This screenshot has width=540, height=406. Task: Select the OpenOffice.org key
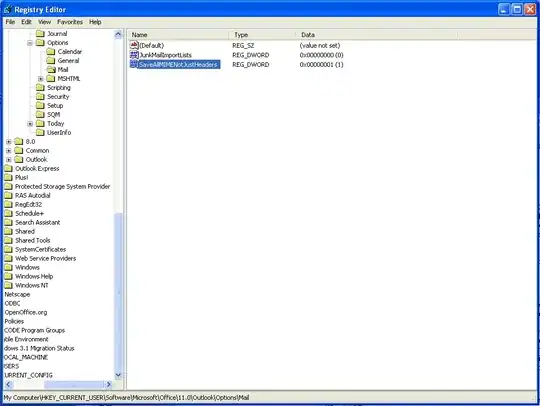coord(26,312)
